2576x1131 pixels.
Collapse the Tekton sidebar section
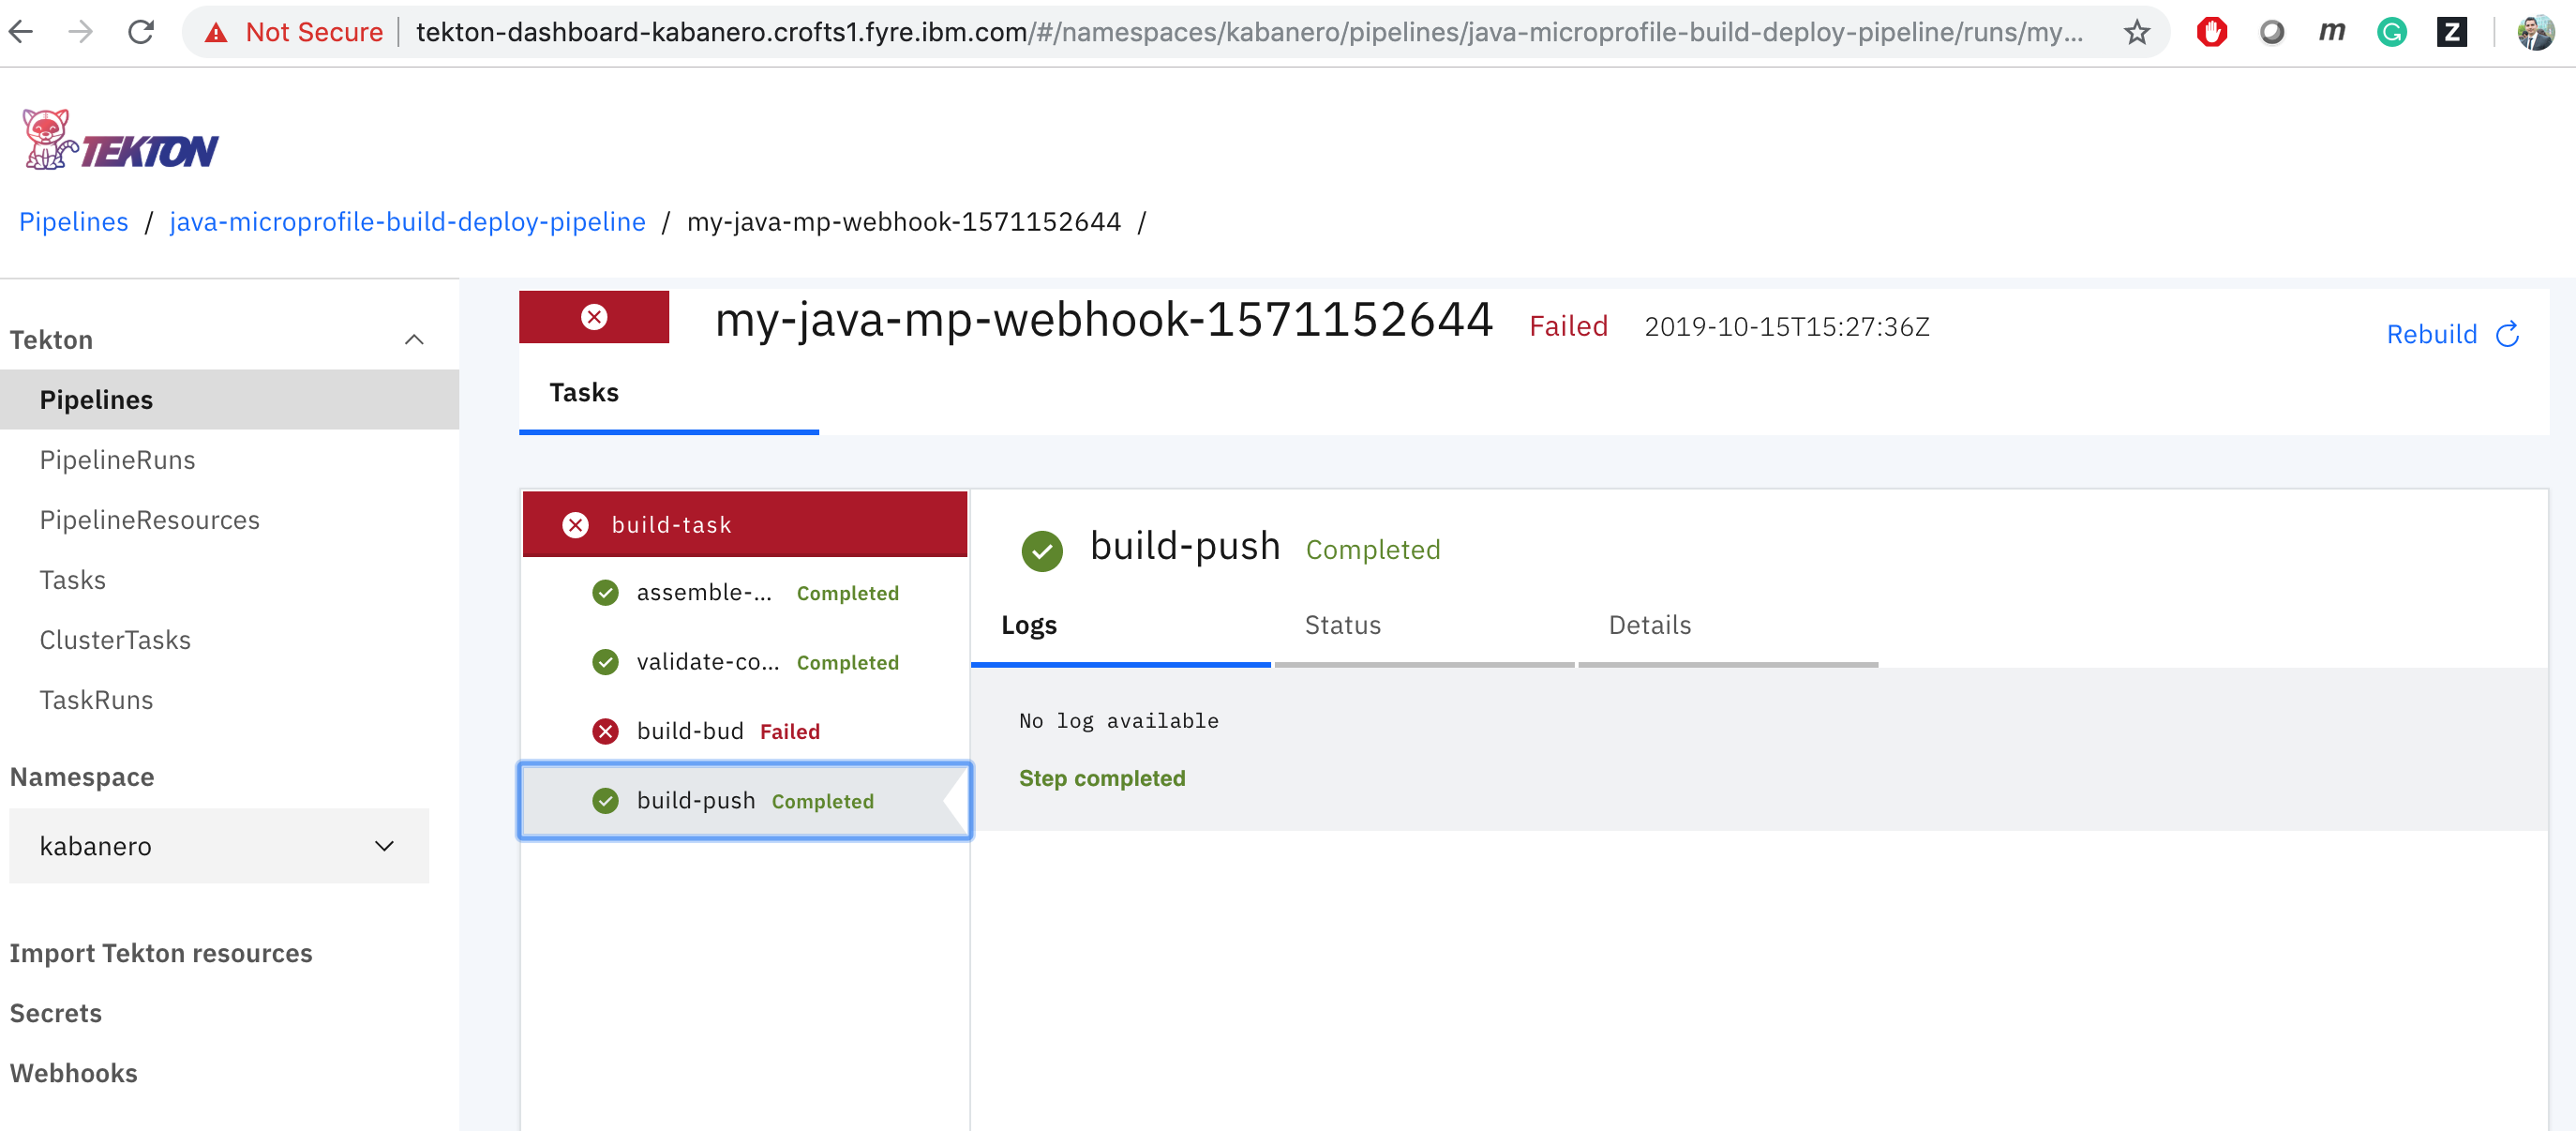(x=414, y=339)
